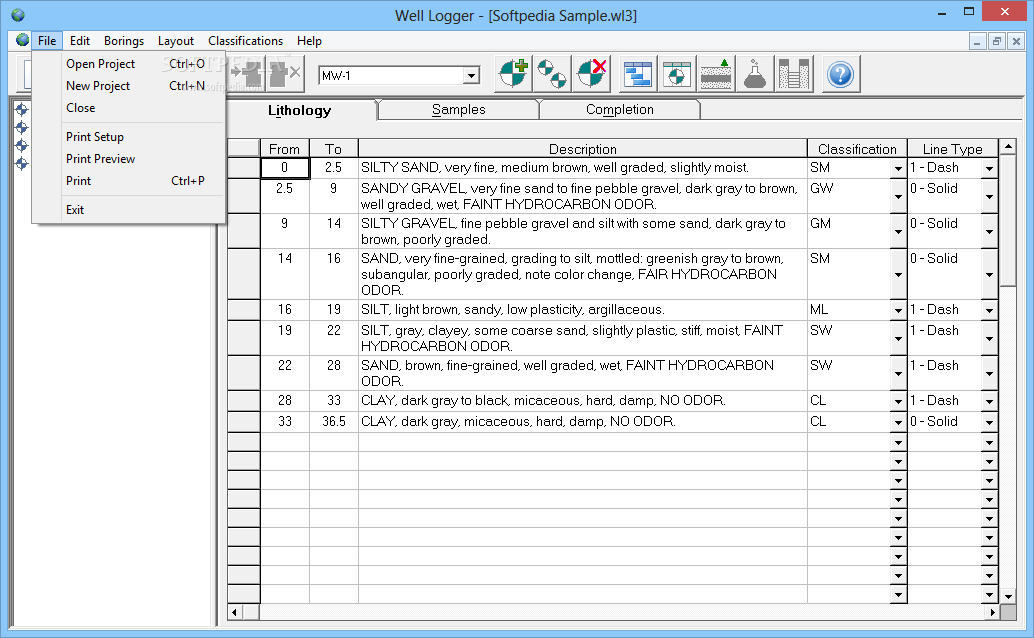Click the description starting 'CLAY, dark gray to black'

click(583, 400)
